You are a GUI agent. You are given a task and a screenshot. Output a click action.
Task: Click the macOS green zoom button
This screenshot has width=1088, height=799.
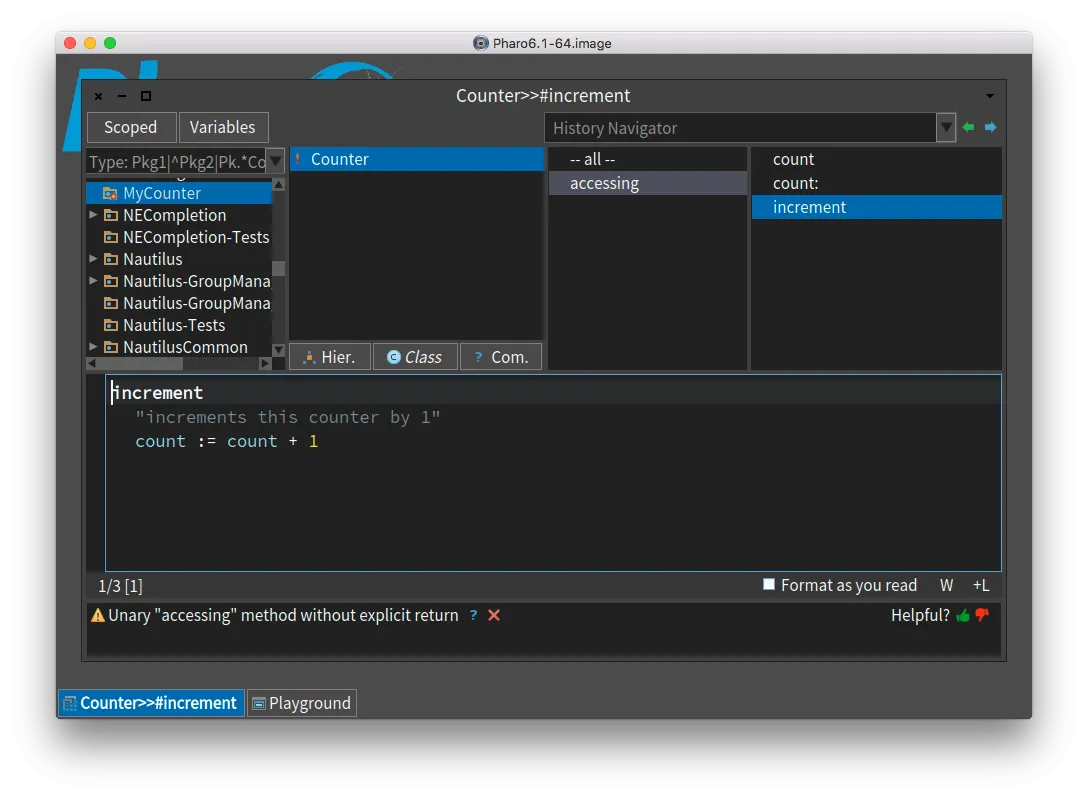(110, 43)
